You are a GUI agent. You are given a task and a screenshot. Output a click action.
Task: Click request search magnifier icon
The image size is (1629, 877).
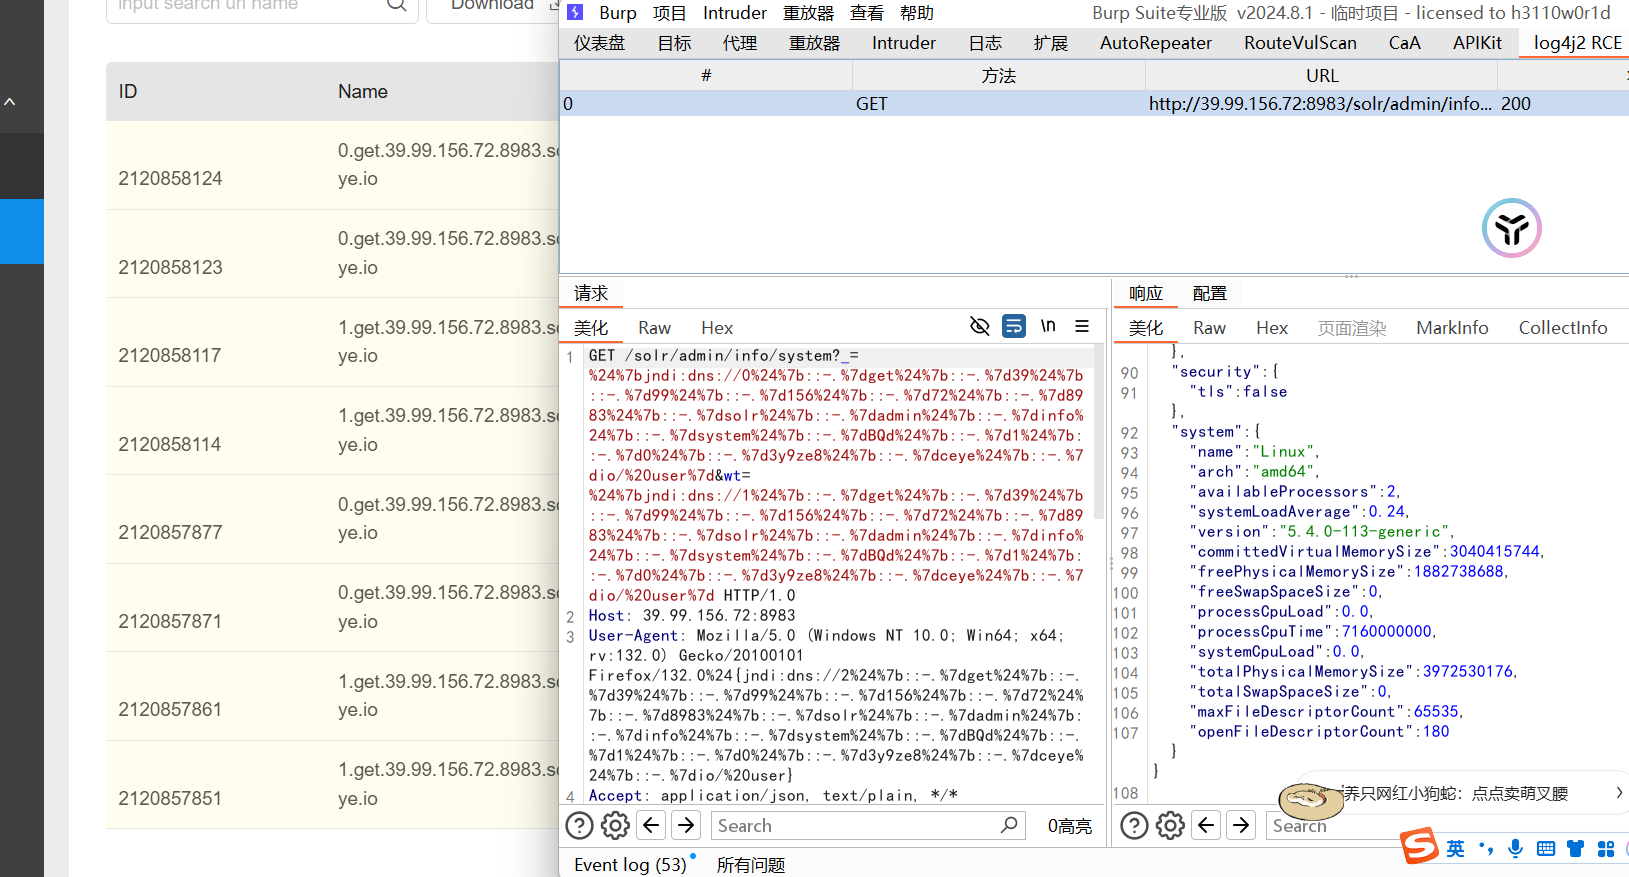pos(1010,824)
